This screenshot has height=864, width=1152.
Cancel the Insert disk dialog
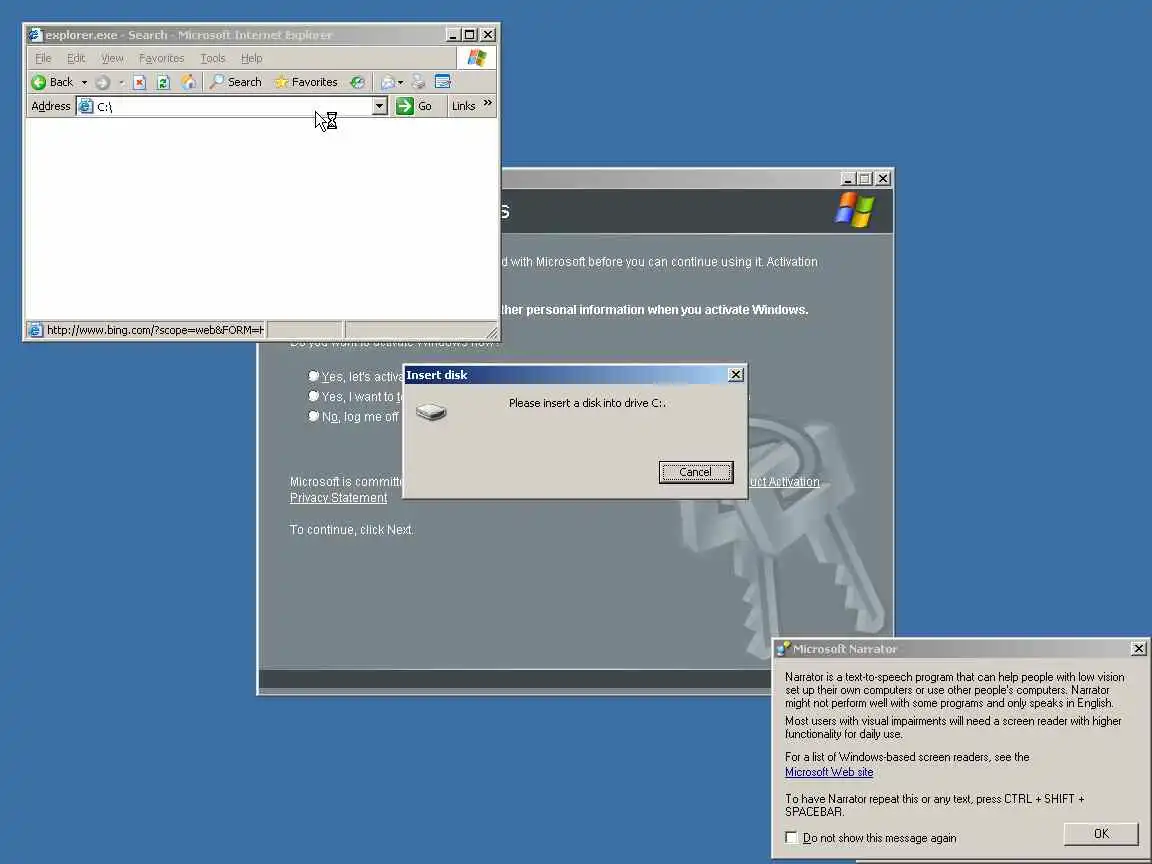pyautogui.click(x=696, y=472)
